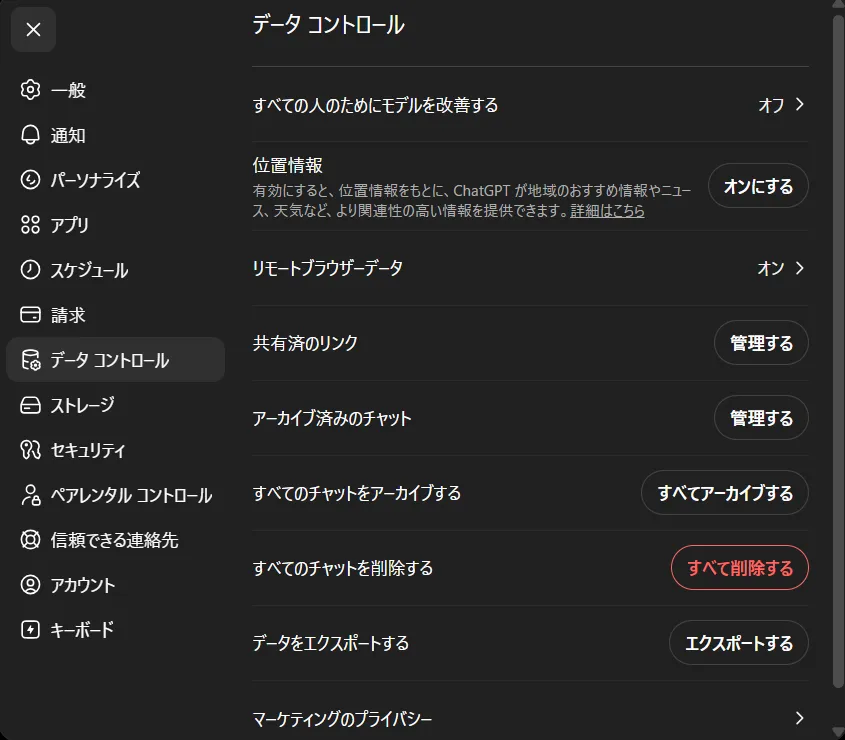This screenshot has height=740, width=845.
Task: Click the データをエクスポートする label
Action: click(x=331, y=642)
